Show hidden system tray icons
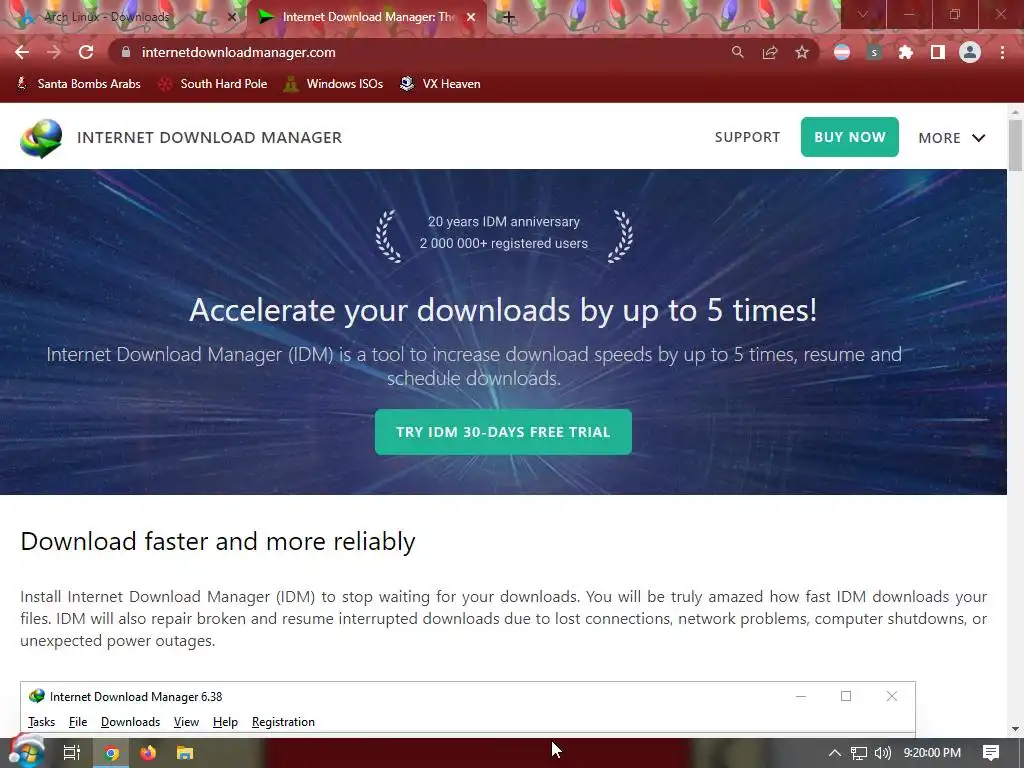This screenshot has width=1024, height=768. pos(835,753)
